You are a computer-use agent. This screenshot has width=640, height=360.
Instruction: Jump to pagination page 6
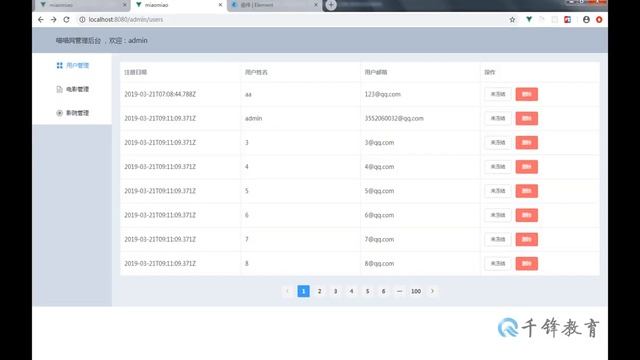383,291
